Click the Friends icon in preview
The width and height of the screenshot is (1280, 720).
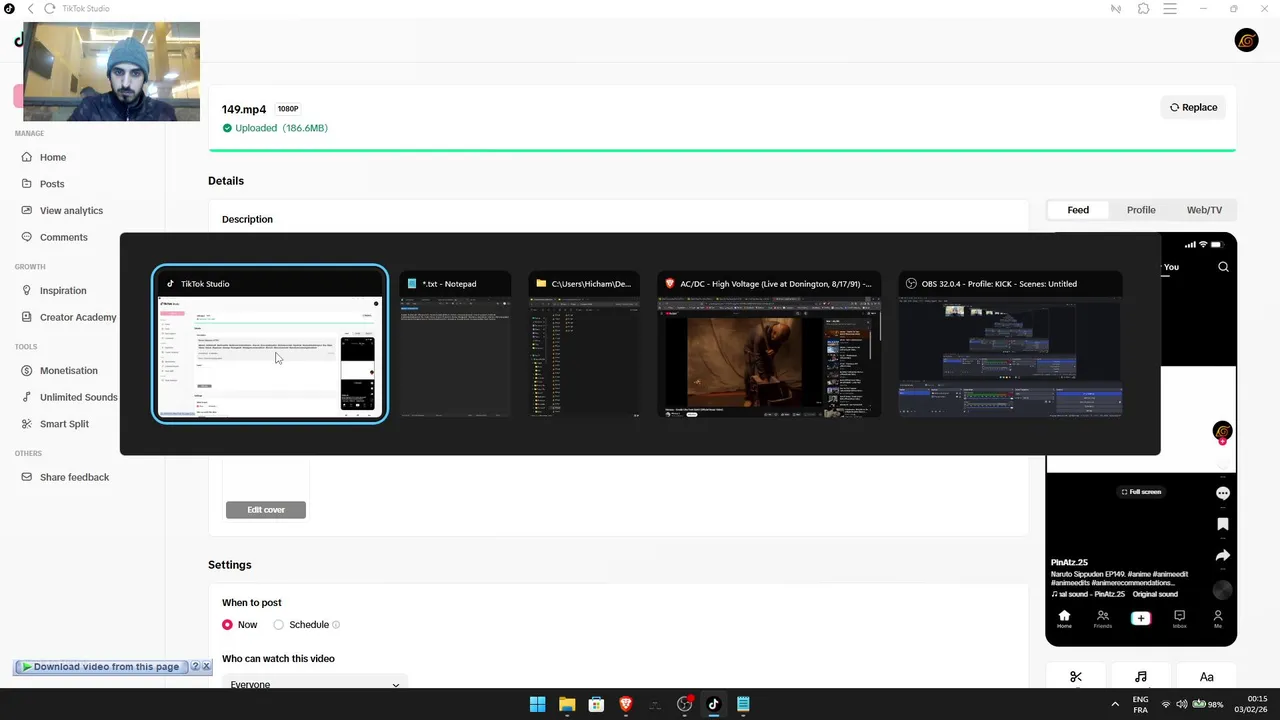[1102, 619]
